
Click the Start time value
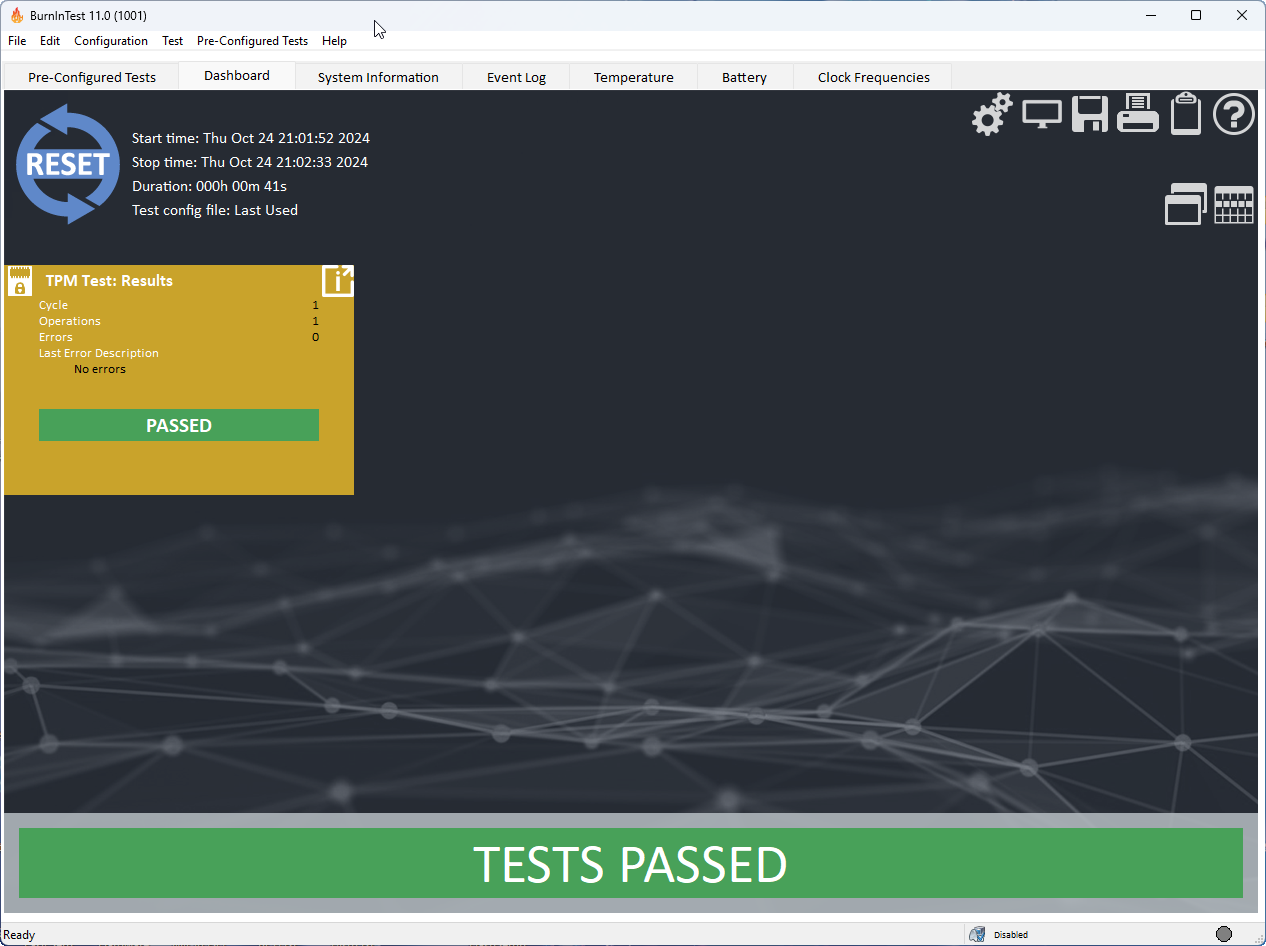(286, 138)
